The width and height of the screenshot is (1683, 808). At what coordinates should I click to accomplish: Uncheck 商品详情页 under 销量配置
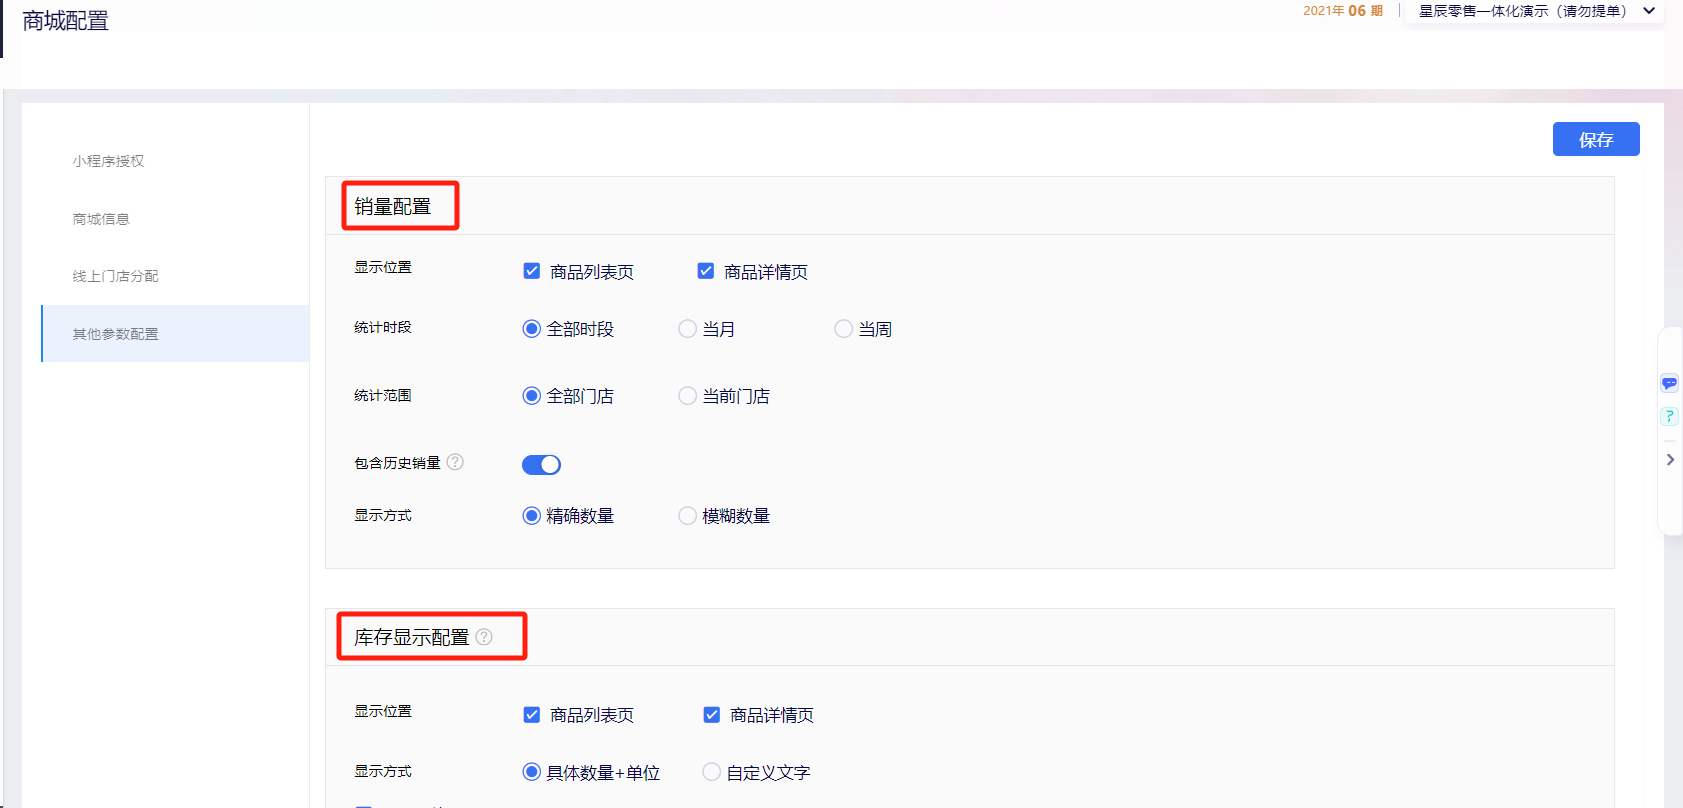click(706, 271)
